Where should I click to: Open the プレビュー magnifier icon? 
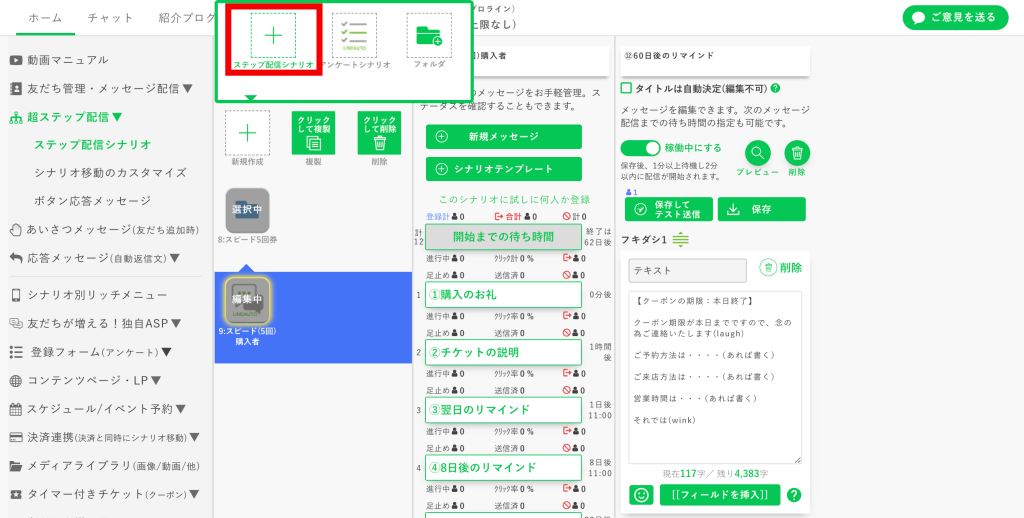(x=758, y=153)
